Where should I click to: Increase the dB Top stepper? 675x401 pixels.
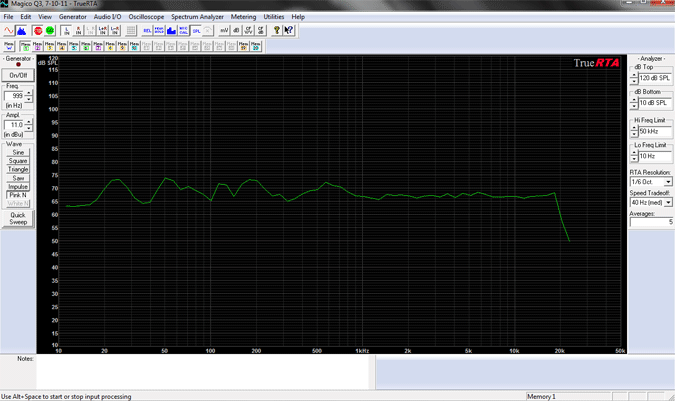pyautogui.click(x=634, y=76)
